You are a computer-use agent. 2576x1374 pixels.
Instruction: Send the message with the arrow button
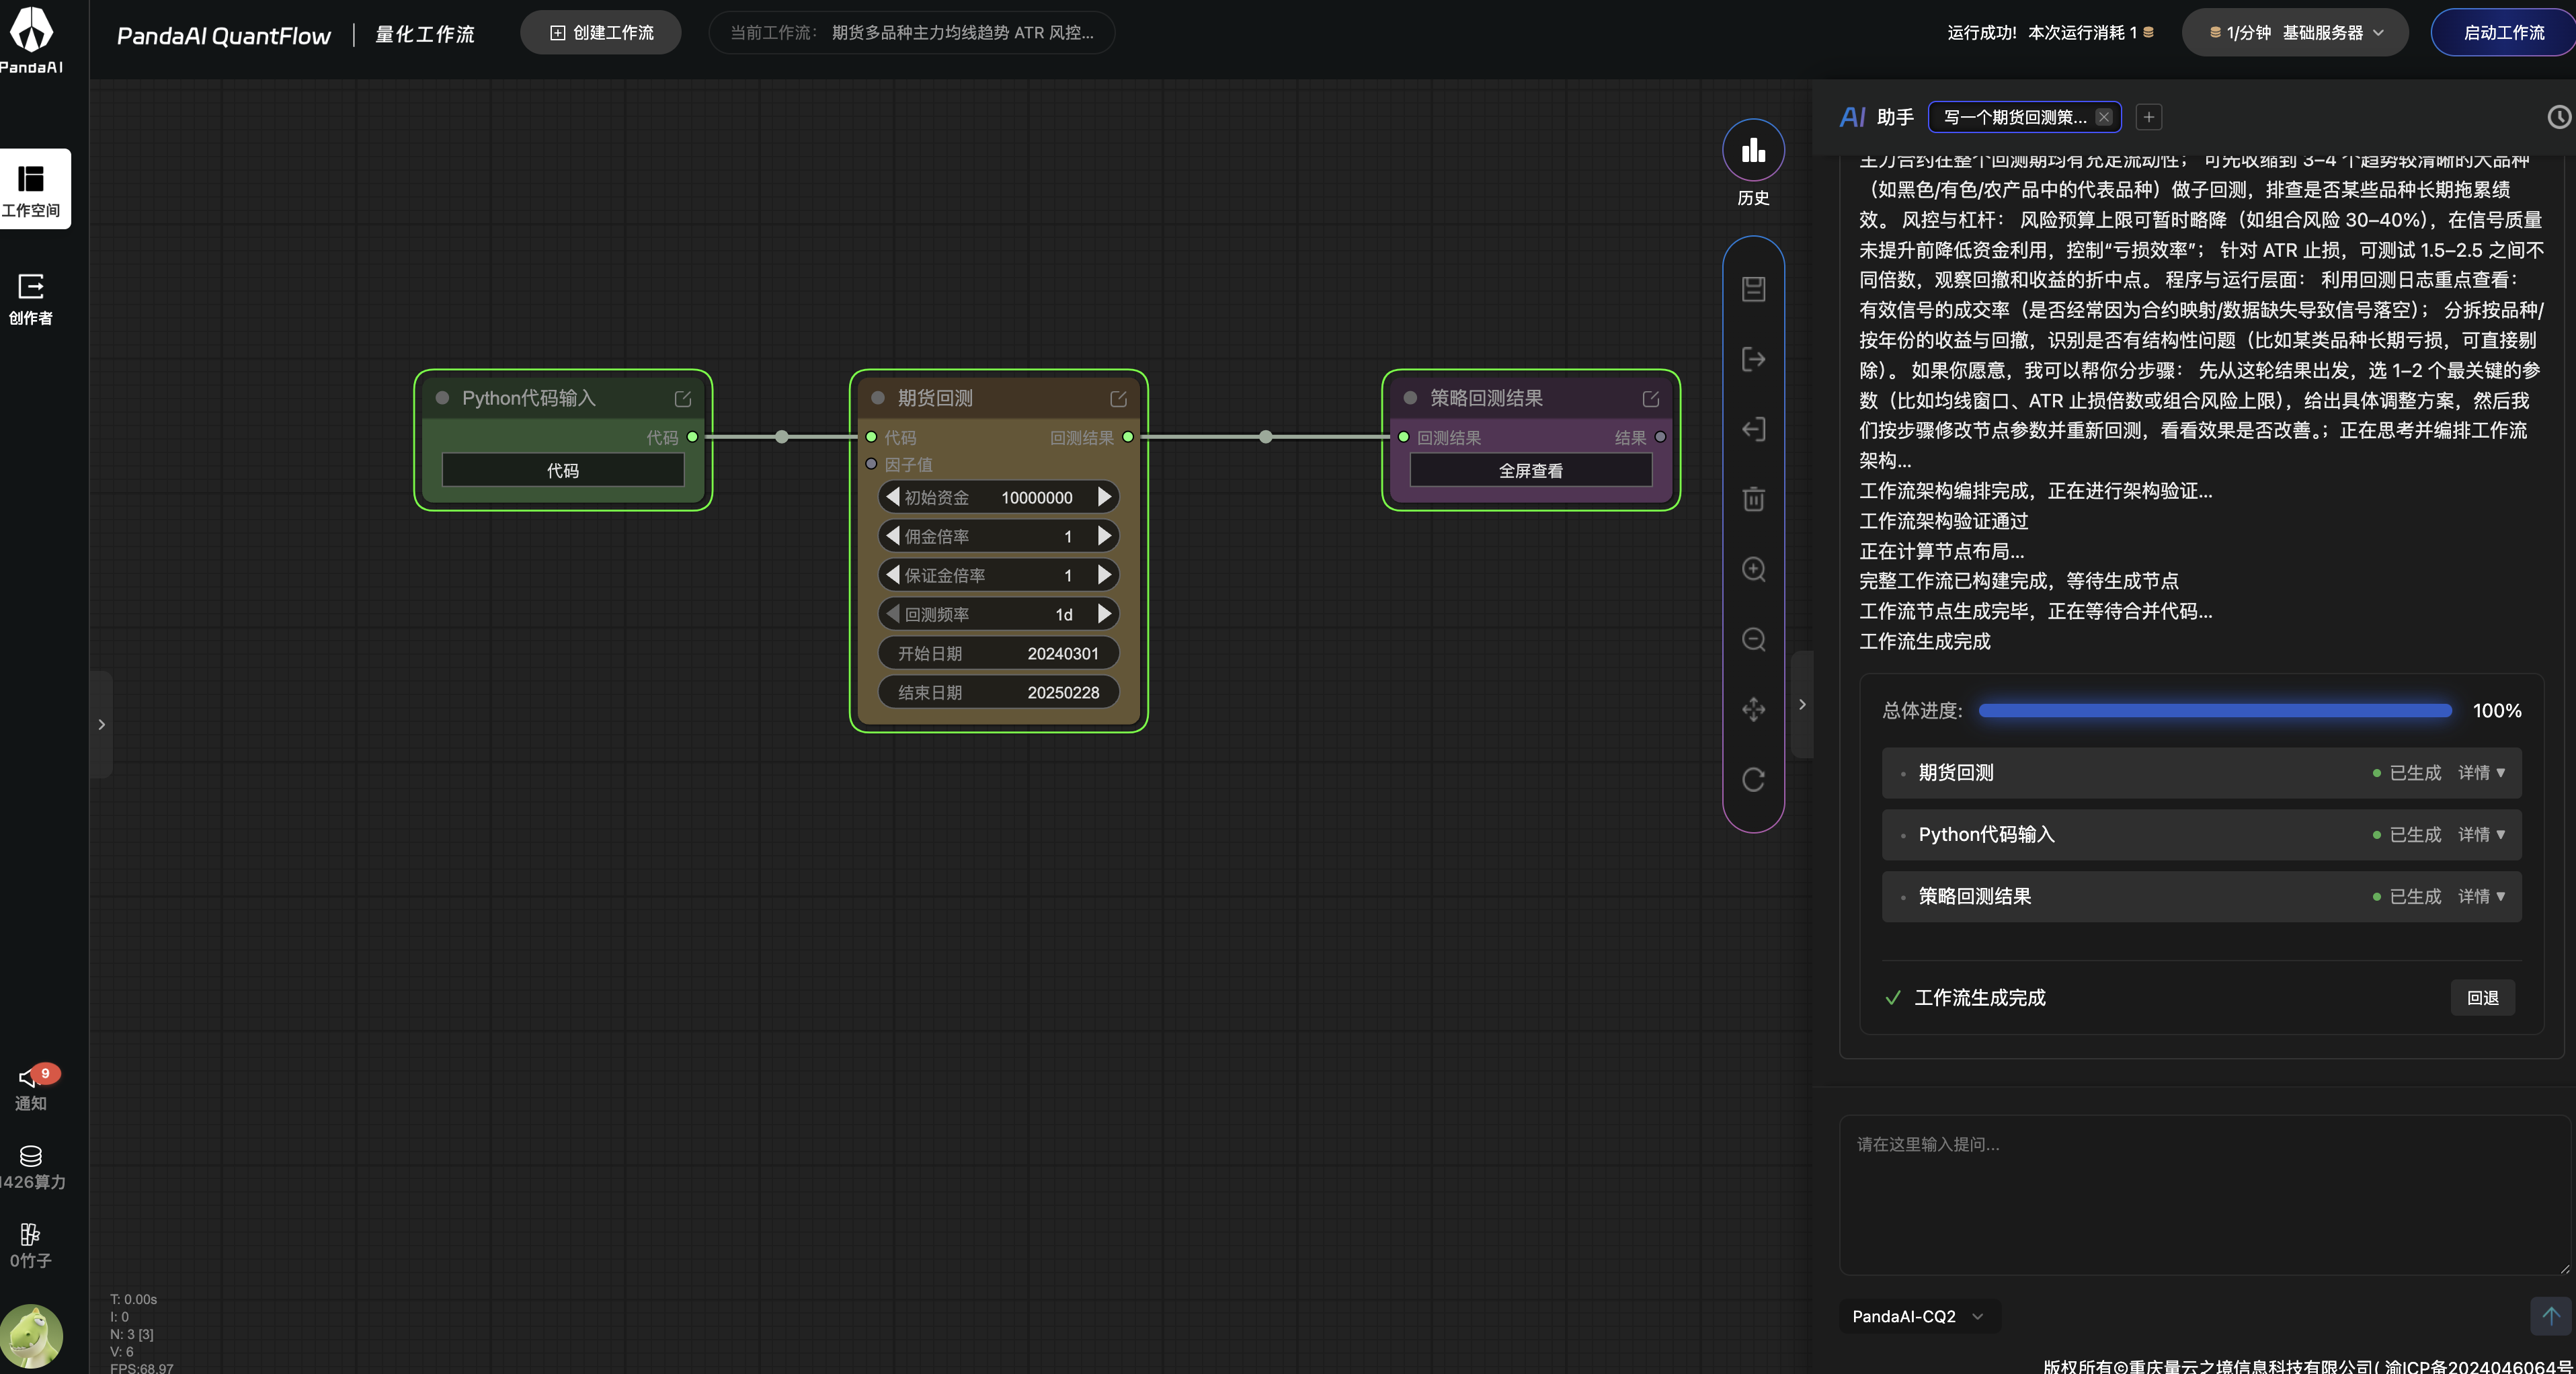pyautogui.click(x=2550, y=1316)
